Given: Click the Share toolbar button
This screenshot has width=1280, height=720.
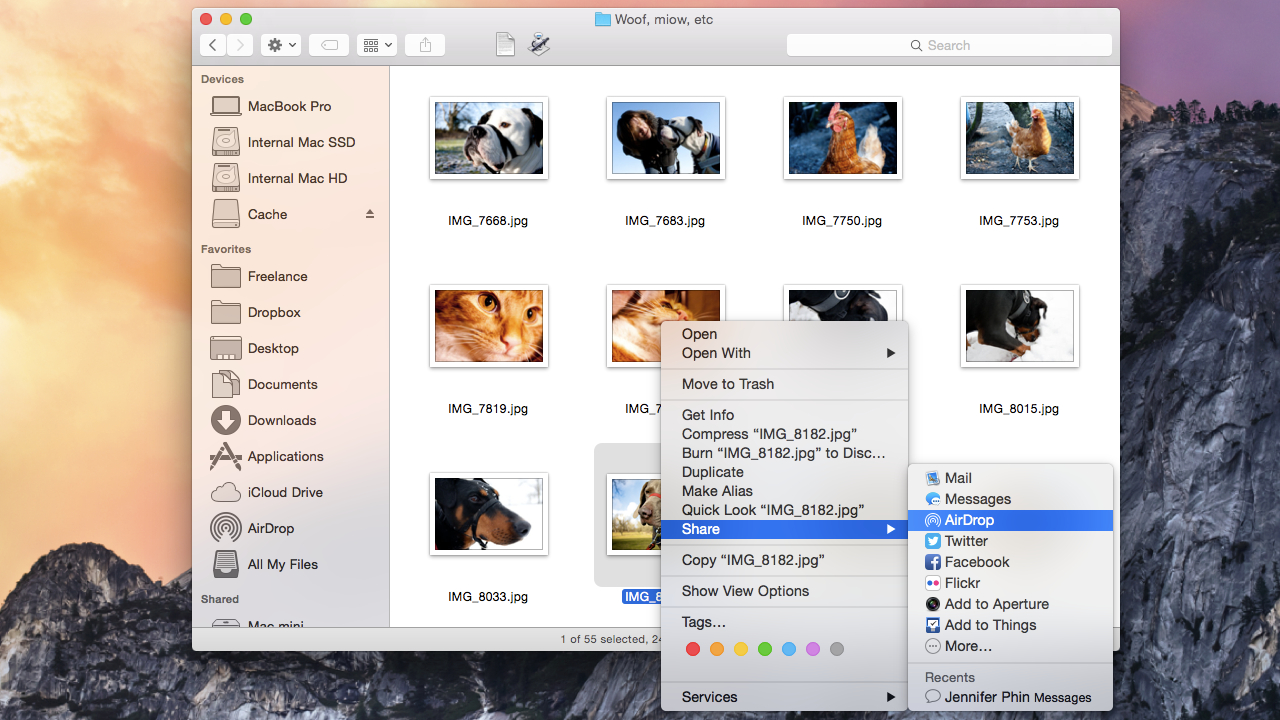Looking at the screenshot, I should 426,45.
